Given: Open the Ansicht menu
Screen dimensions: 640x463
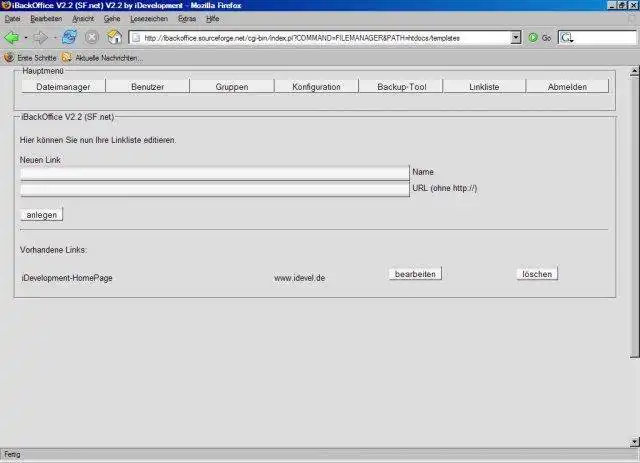Looking at the screenshot, I should coord(83,19).
